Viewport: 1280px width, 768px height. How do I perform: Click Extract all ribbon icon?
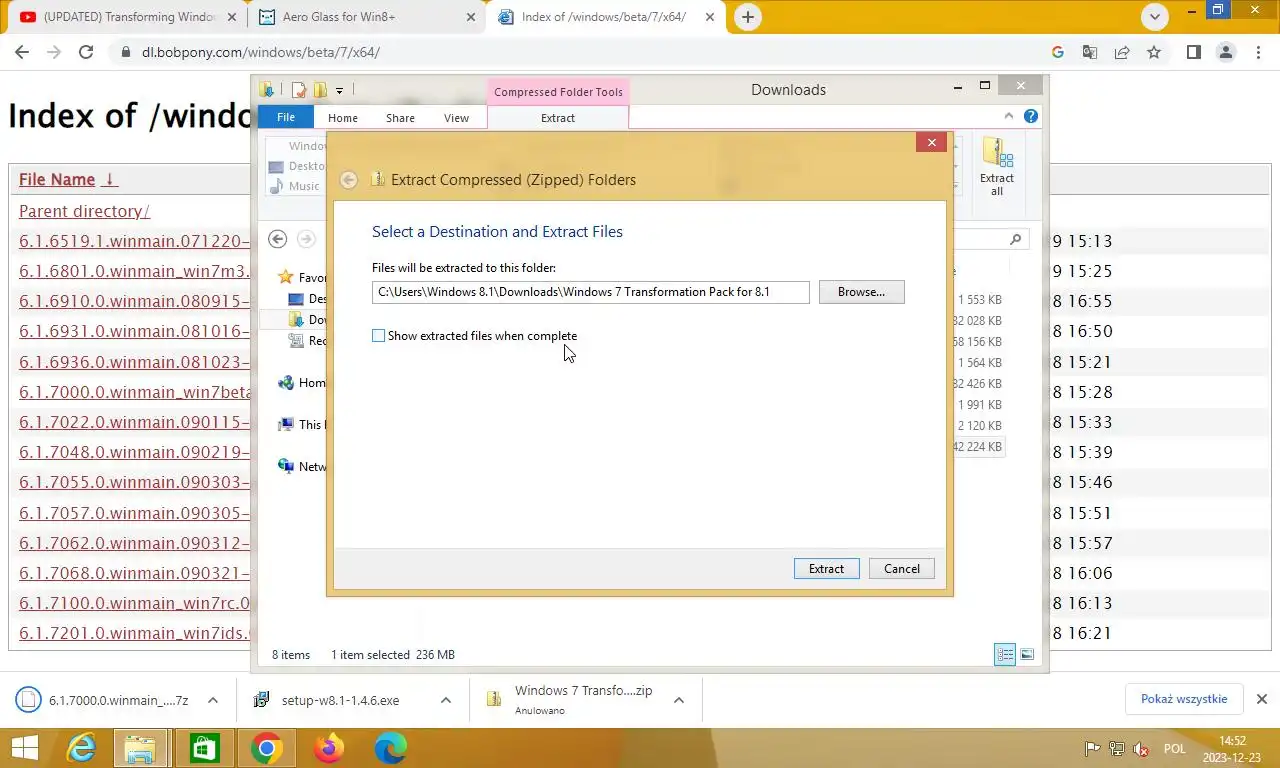click(997, 168)
